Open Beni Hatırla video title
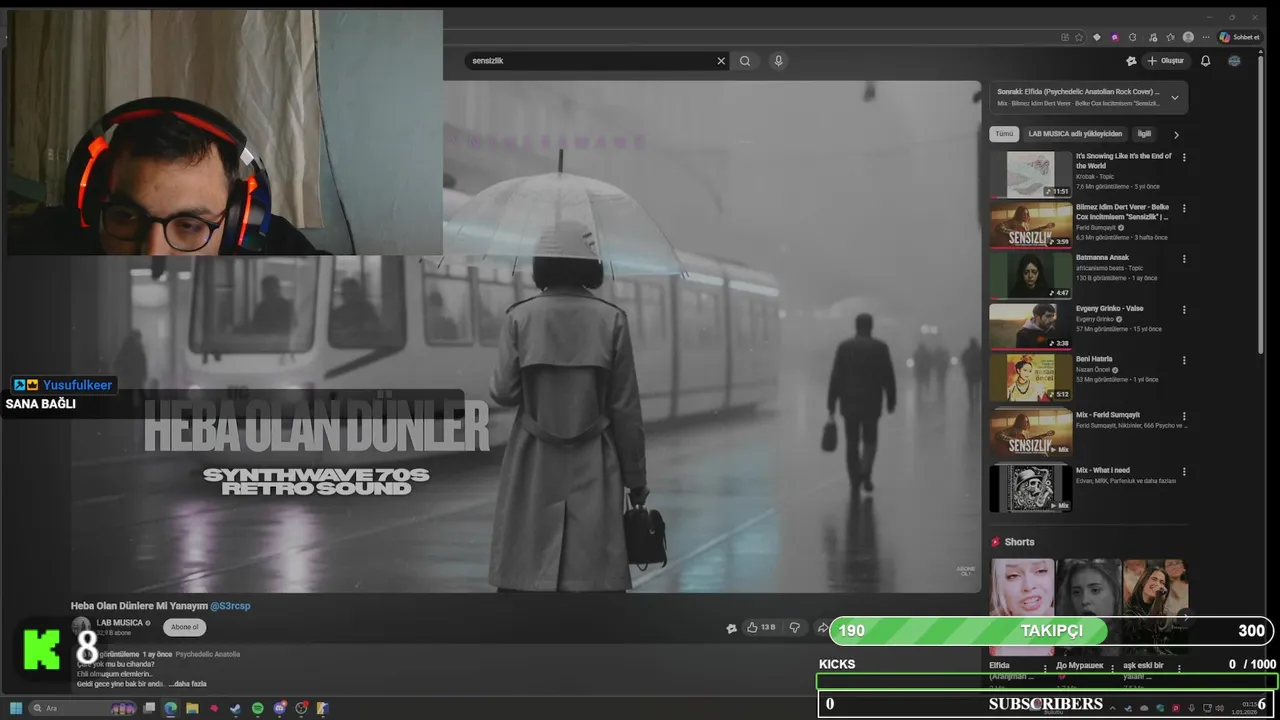Screen dimensions: 1280x720 click(x=1094, y=358)
